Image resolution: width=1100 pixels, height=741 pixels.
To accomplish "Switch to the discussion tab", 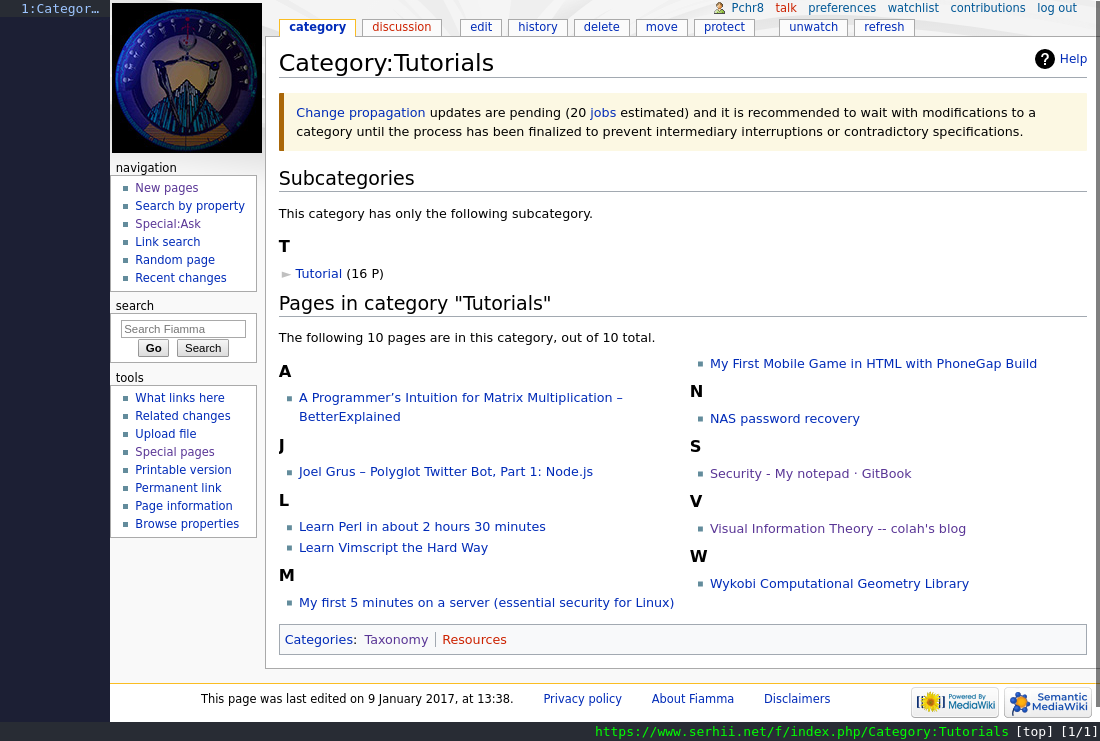I will [402, 27].
